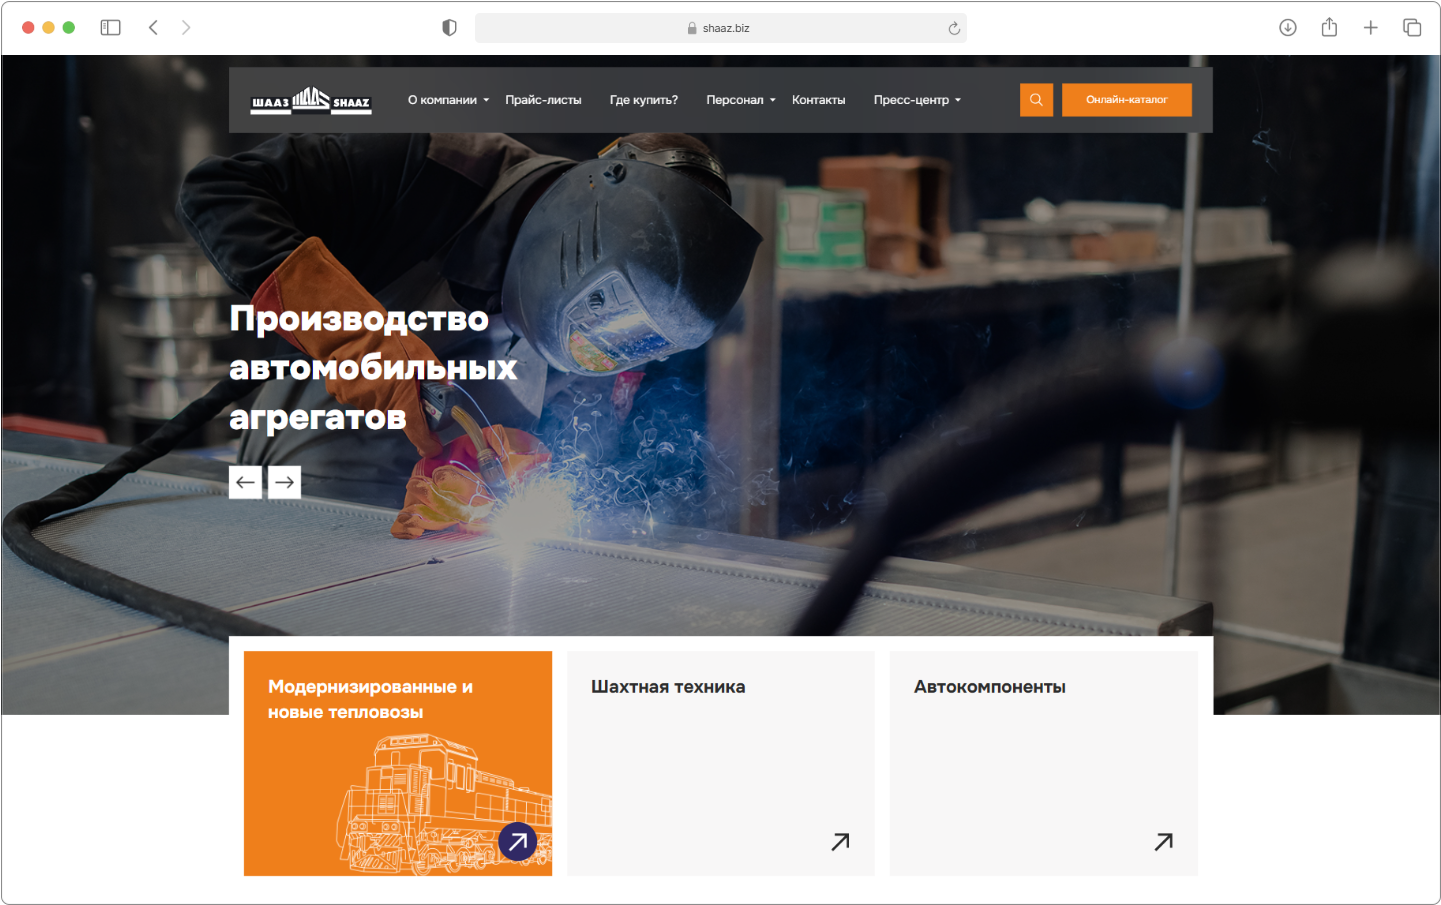This screenshot has width=1441, height=905.
Task: Toggle the Safari sidebar
Action: click(x=110, y=28)
